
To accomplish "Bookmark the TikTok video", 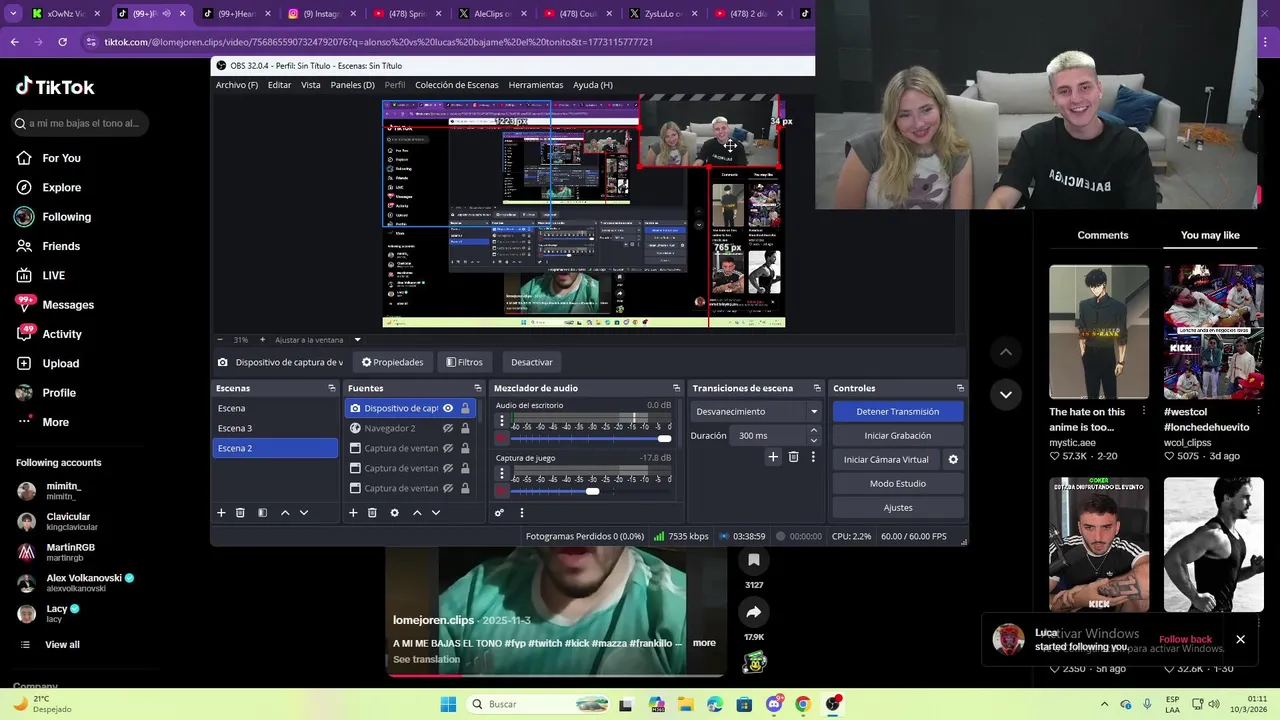I will 754,561.
